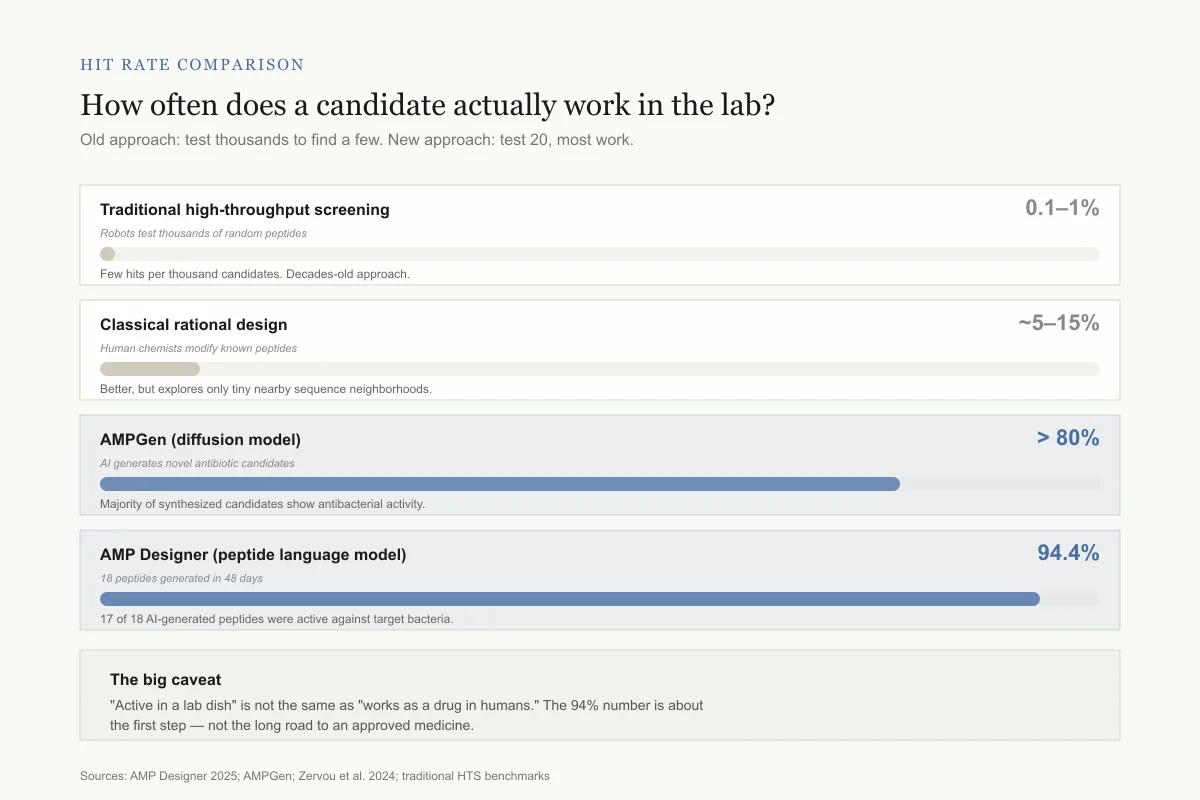1200x800 pixels.
Task: Select the caveat paragraph about lab dish activity
Action: pyautogui.click(x=407, y=715)
